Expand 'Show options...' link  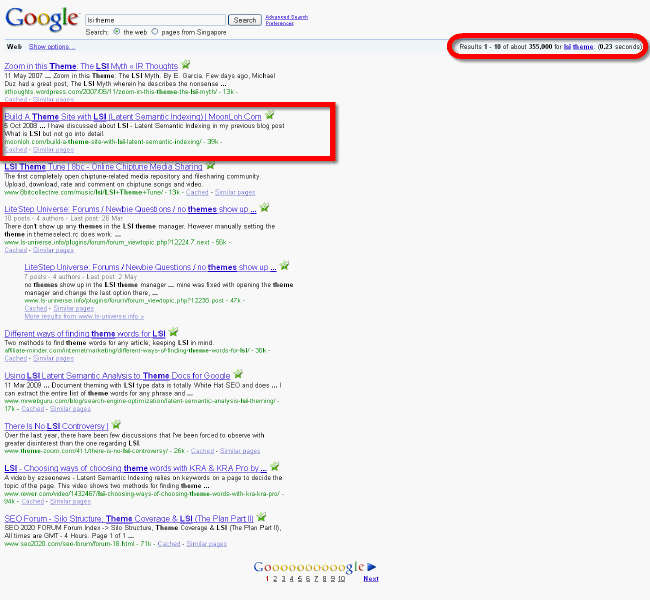[52, 47]
